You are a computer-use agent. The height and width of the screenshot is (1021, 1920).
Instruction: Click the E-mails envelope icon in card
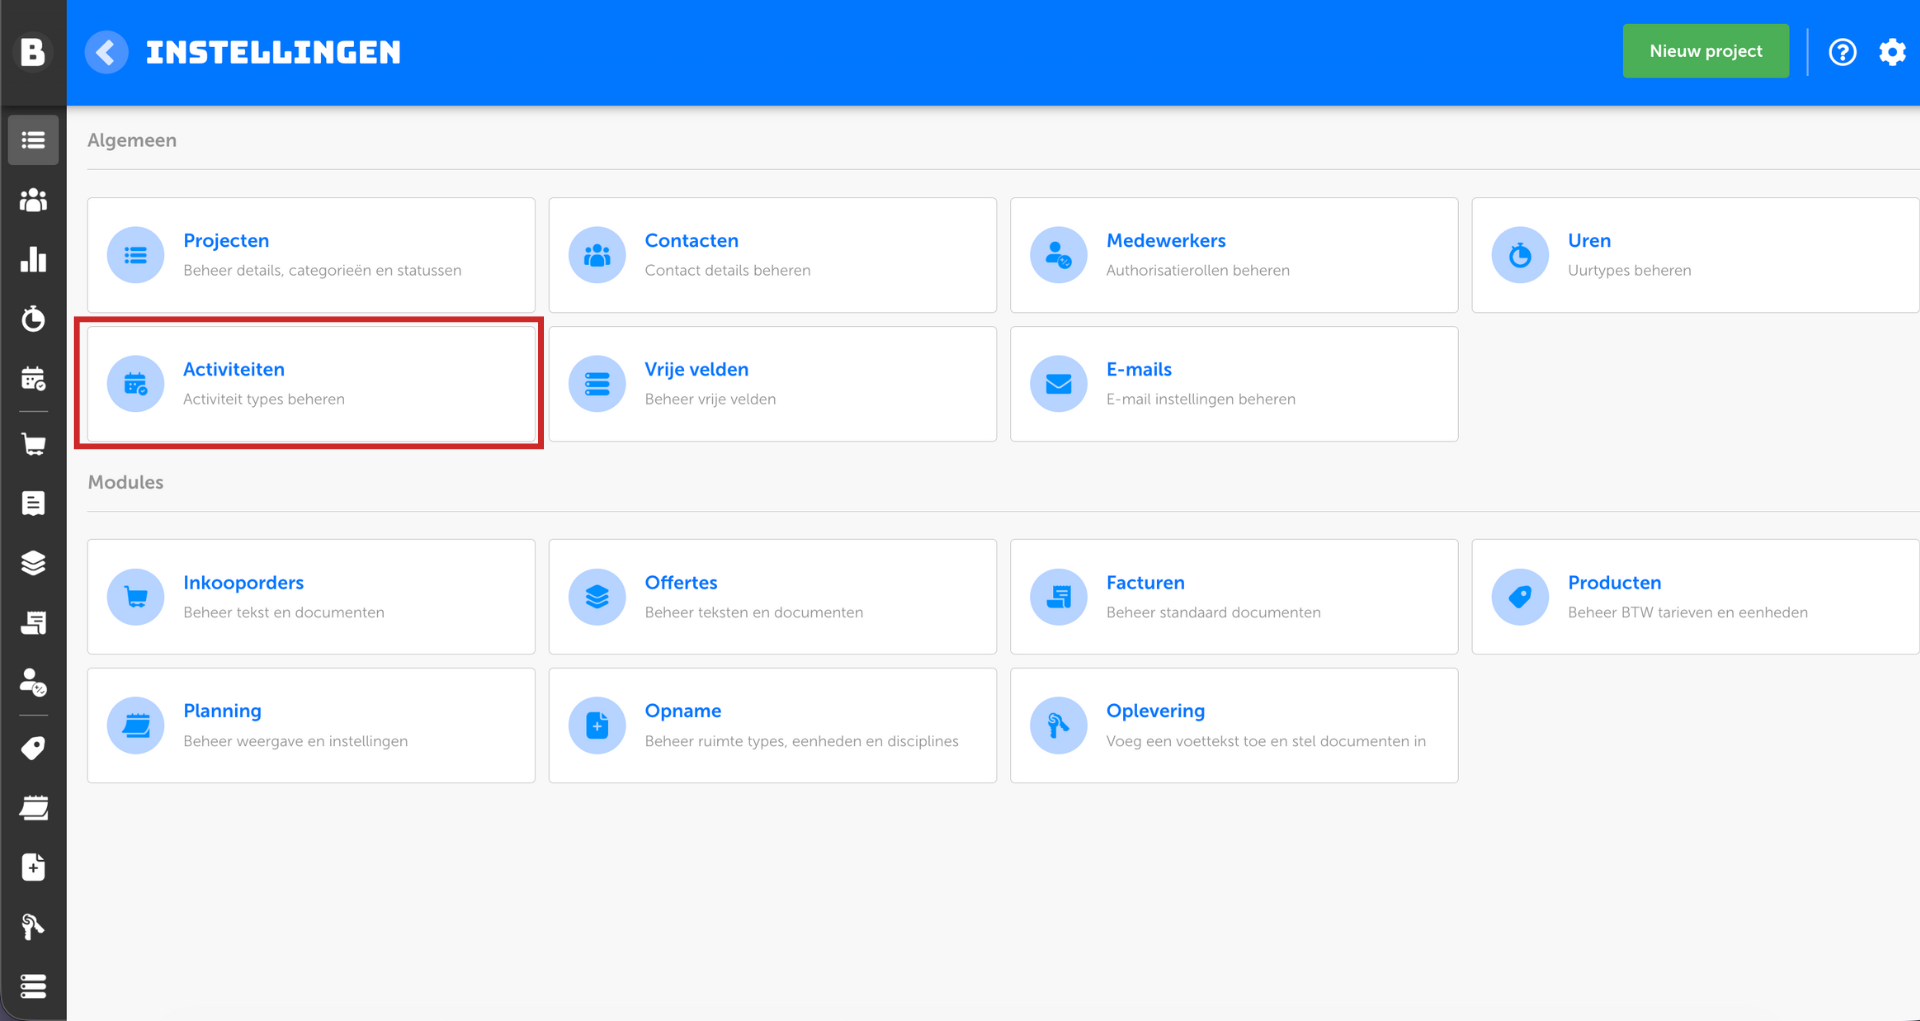pyautogui.click(x=1059, y=384)
